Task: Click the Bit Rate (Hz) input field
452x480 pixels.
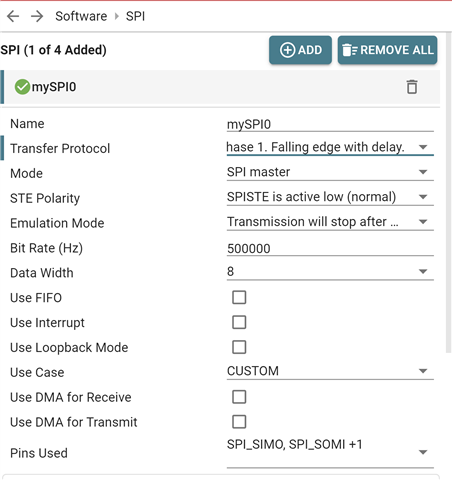Action: click(x=330, y=248)
